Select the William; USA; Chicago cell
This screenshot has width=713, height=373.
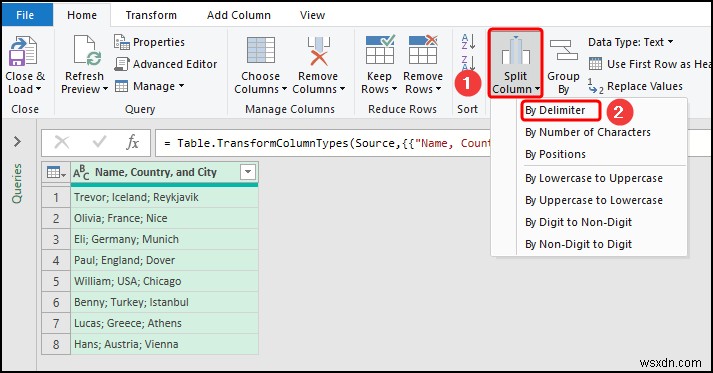coord(165,281)
